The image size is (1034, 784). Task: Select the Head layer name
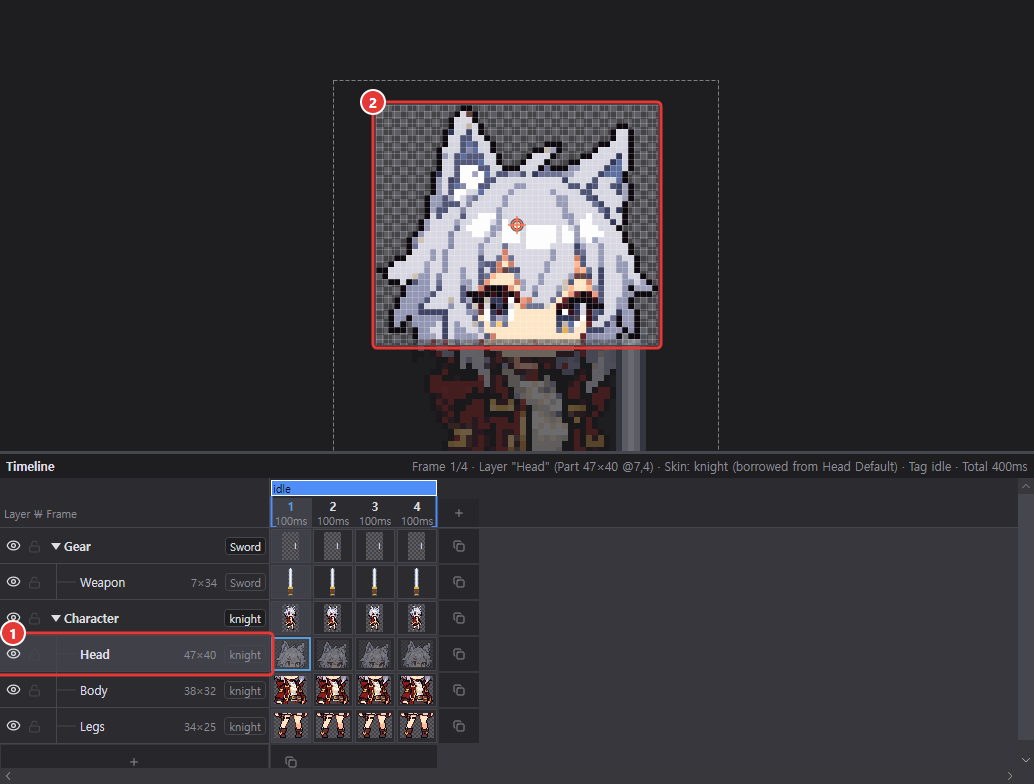[x=95, y=654]
